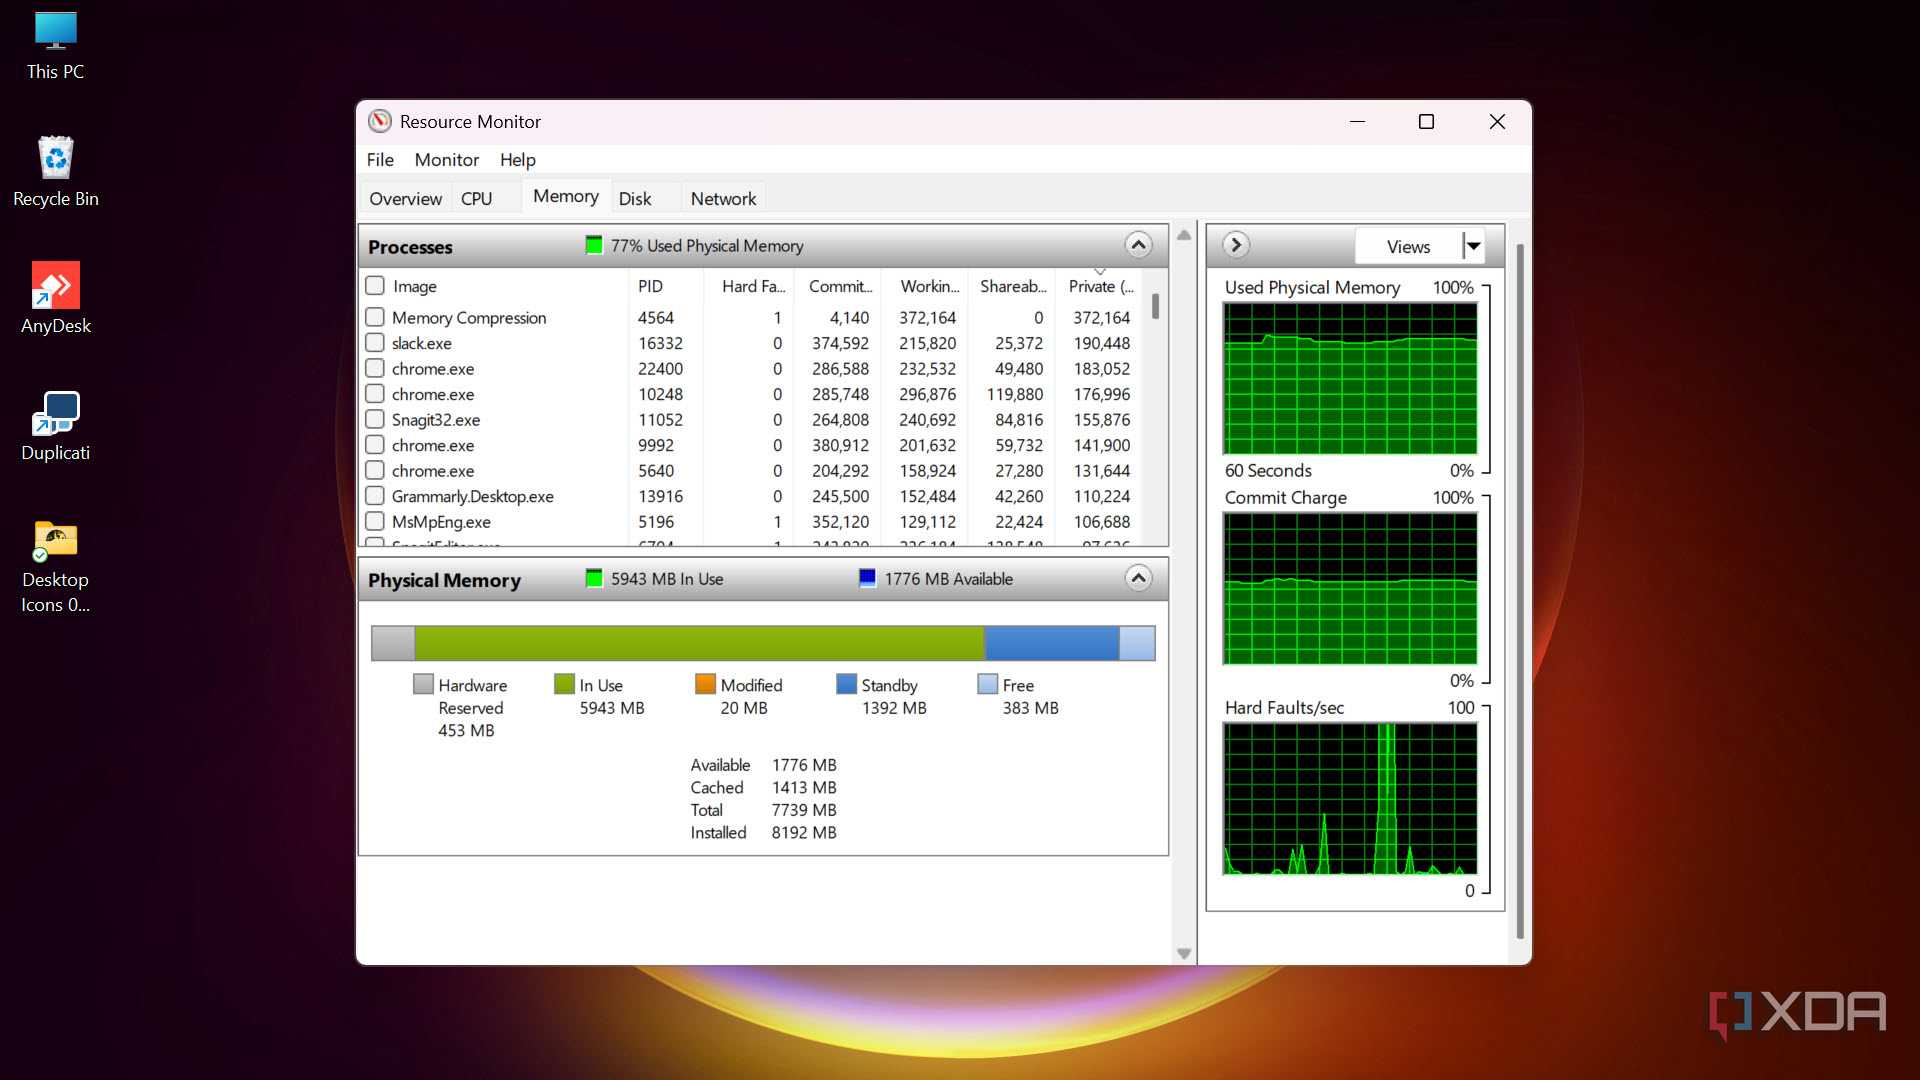This screenshot has height=1080, width=1920.
Task: Click green In Use indicator in Physical Memory header
Action: pos(594,578)
